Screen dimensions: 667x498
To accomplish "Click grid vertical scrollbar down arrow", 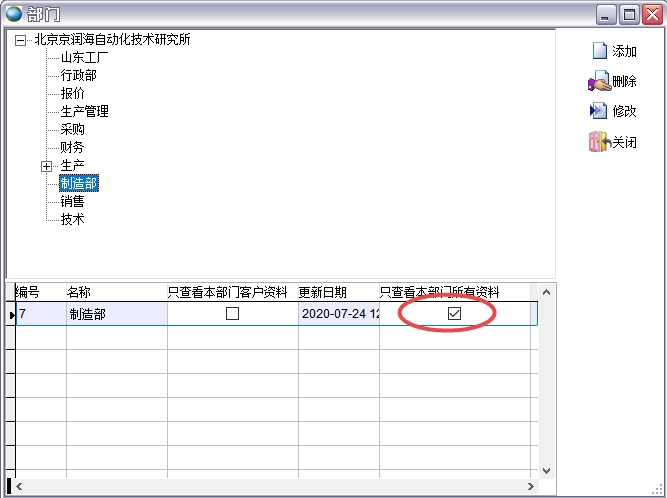I will tap(546, 470).
